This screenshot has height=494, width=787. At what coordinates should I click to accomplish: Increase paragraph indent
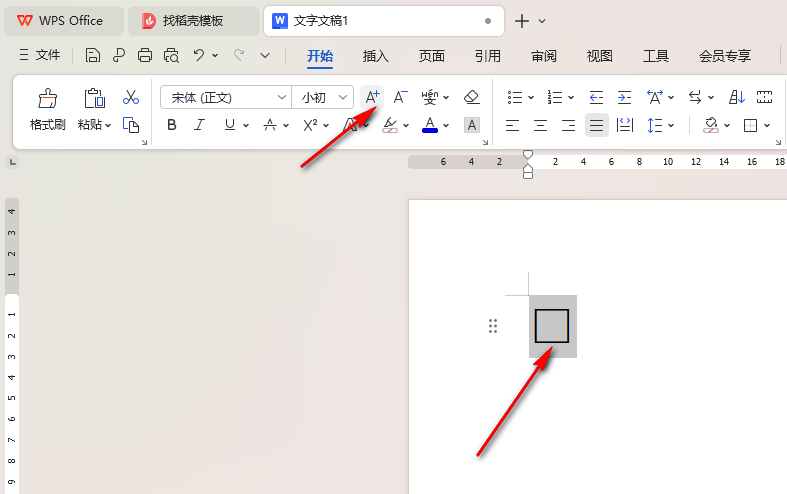tap(624, 97)
